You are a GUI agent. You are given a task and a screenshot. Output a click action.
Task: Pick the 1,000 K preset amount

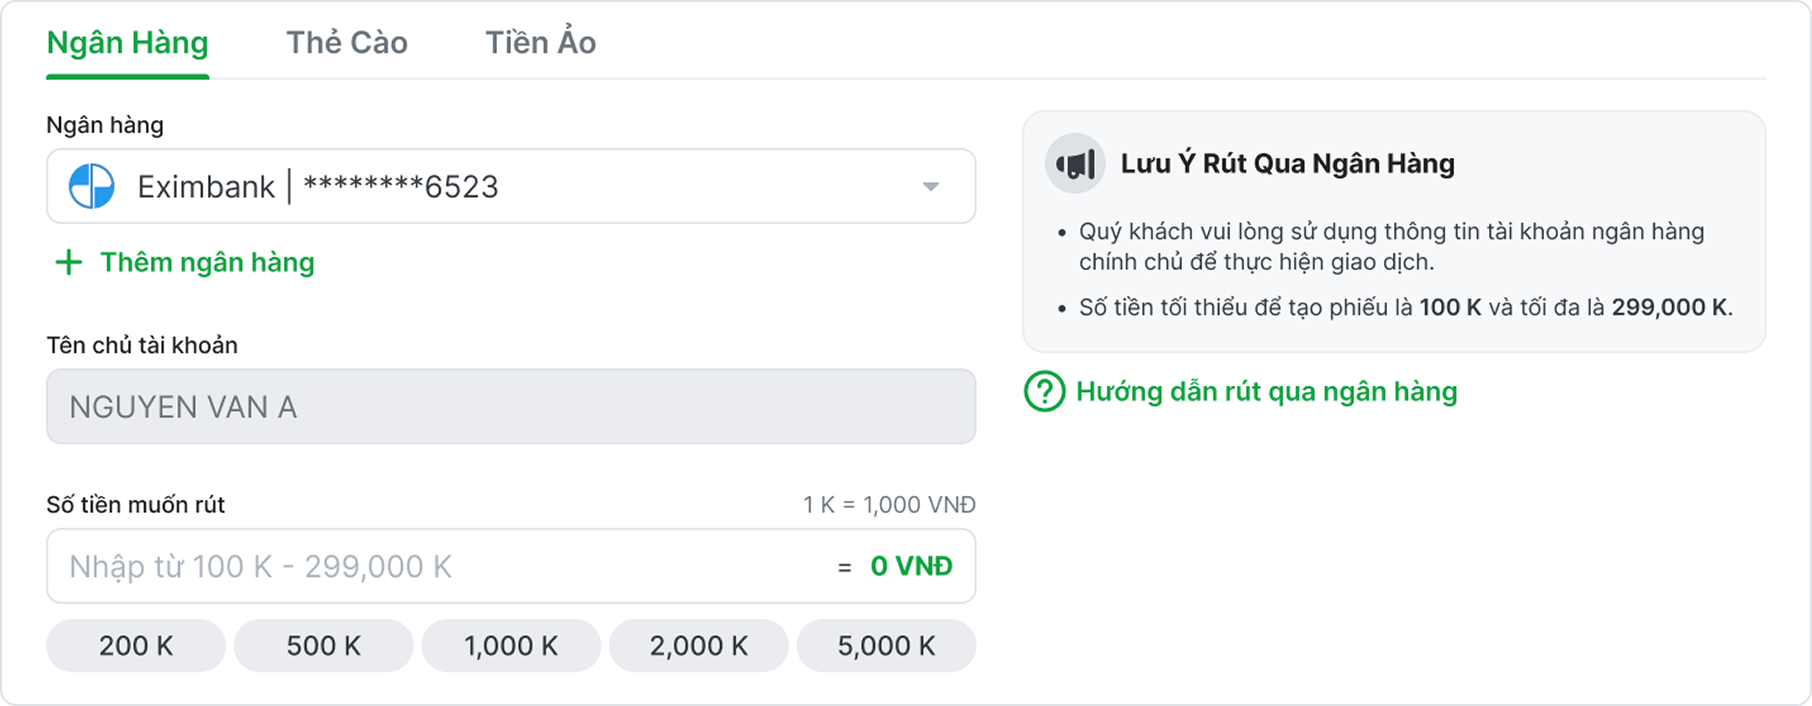click(x=511, y=646)
